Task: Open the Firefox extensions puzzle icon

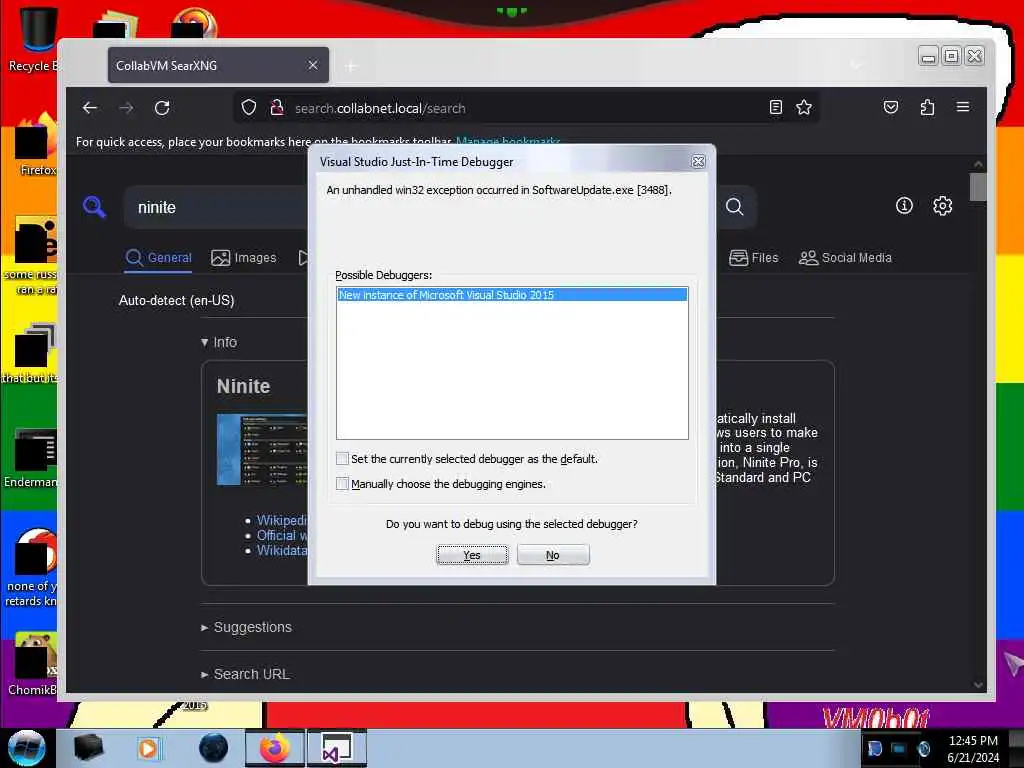Action: 927,107
